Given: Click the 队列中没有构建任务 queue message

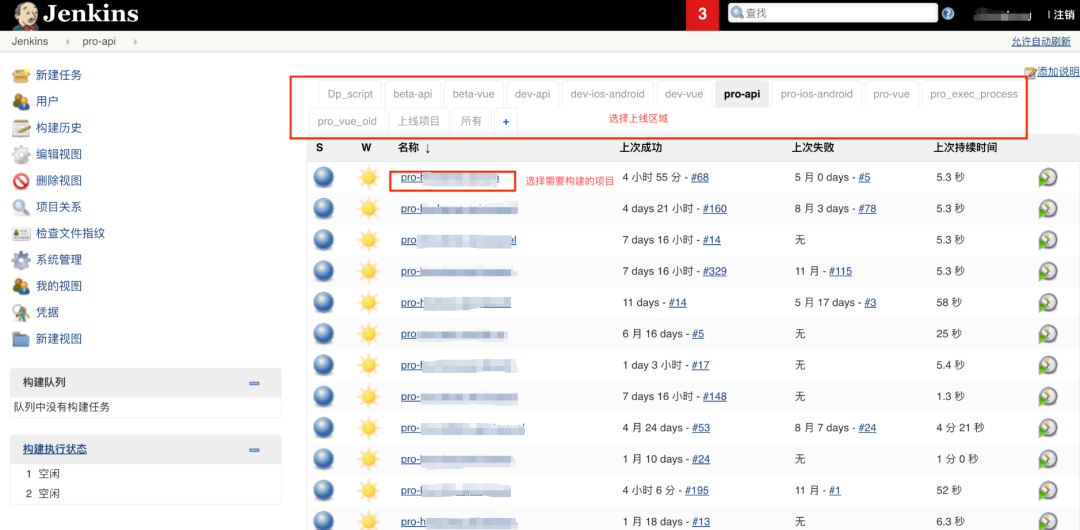Looking at the screenshot, I should click(61, 407).
